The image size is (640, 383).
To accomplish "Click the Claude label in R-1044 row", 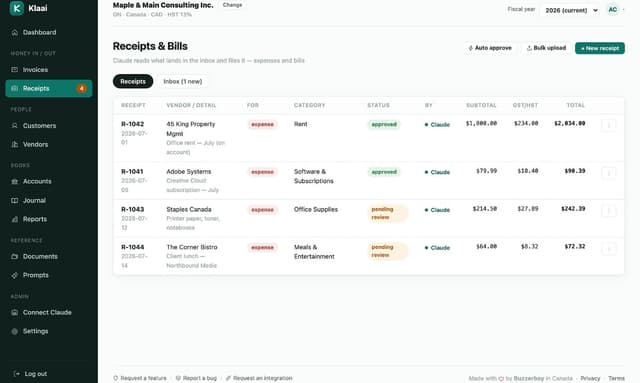I will (x=440, y=248).
